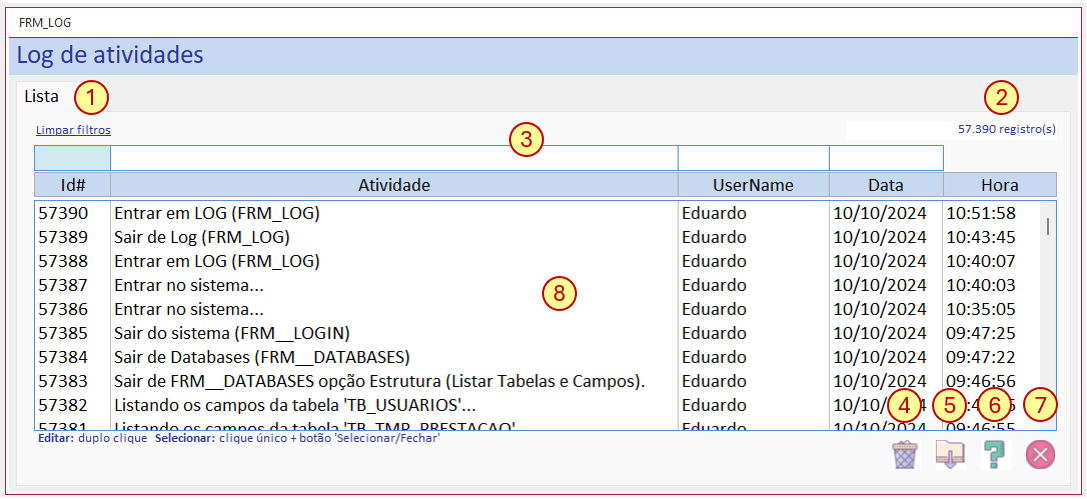Image resolution: width=1087 pixels, height=499 pixels.
Task: Click time value 10:35:05
Action: (980, 309)
